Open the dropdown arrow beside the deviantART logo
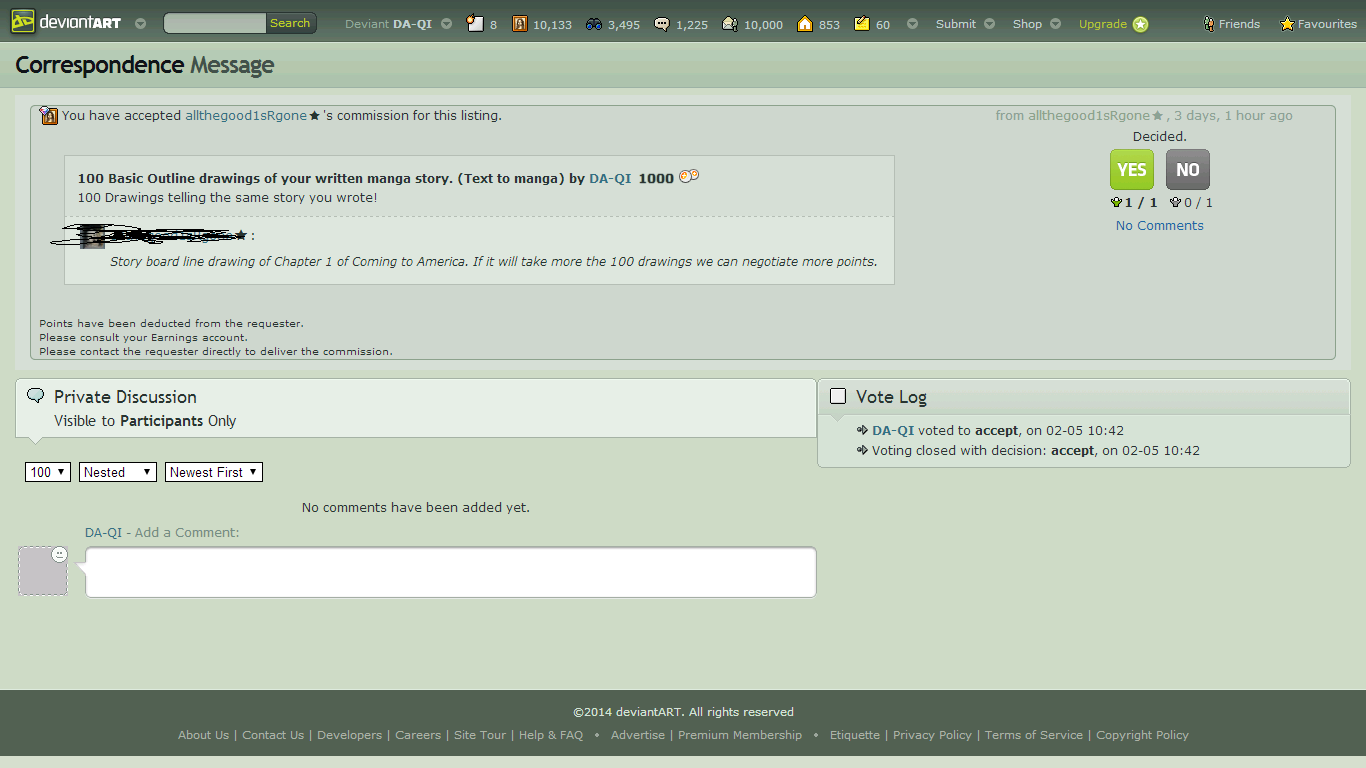Screen dimensions: 1366x768 point(140,24)
